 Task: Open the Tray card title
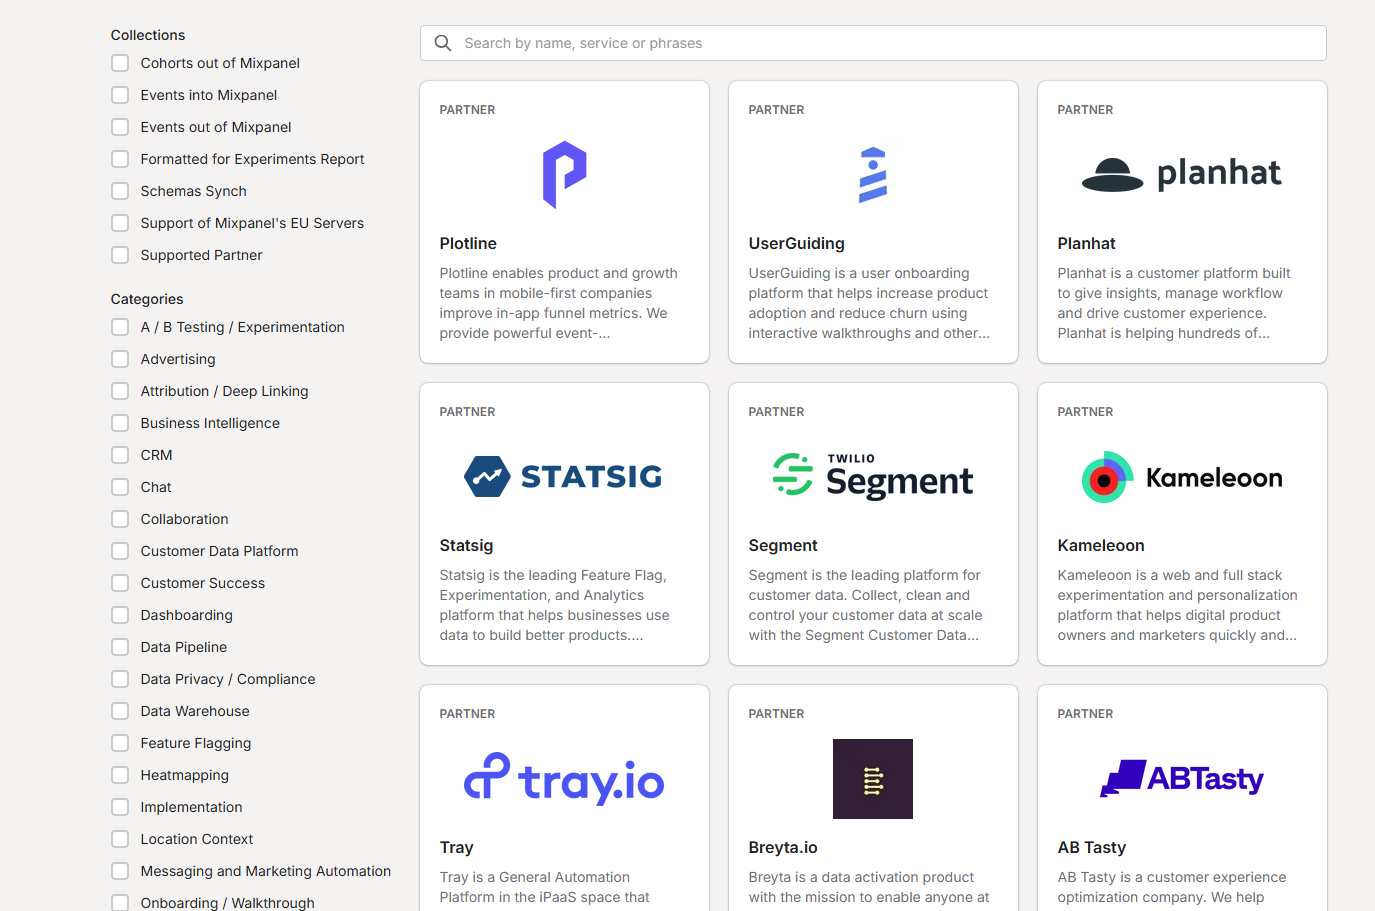[456, 847]
